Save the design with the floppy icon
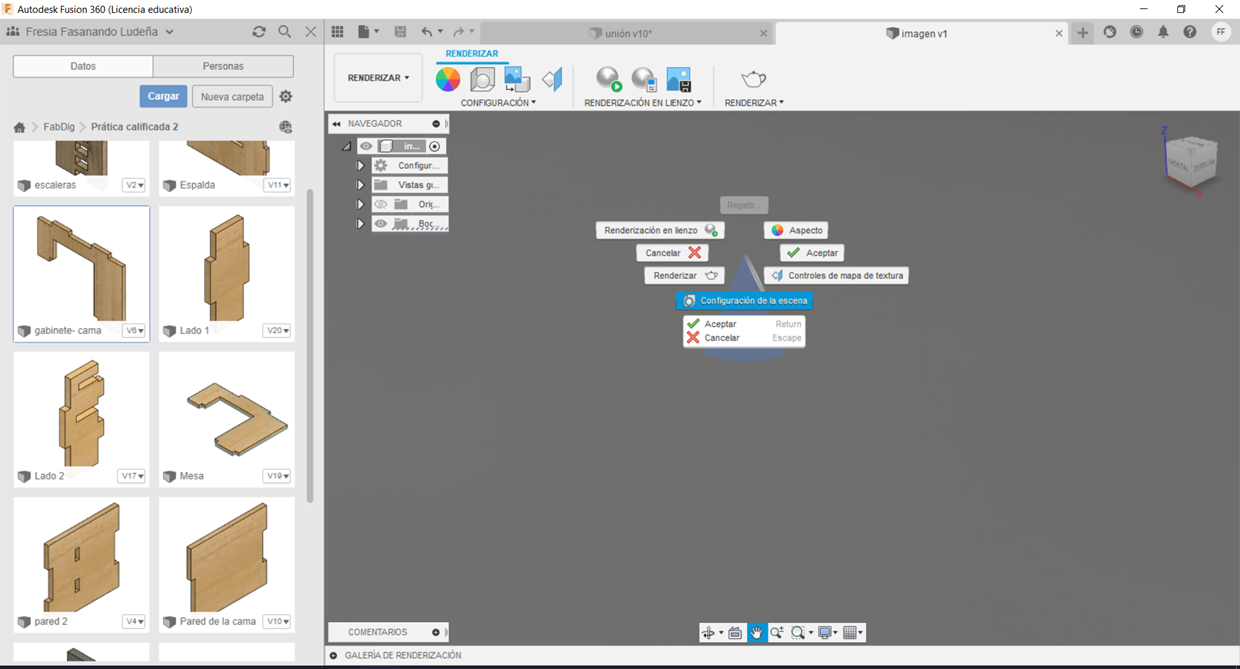Image resolution: width=1240 pixels, height=669 pixels. (401, 32)
